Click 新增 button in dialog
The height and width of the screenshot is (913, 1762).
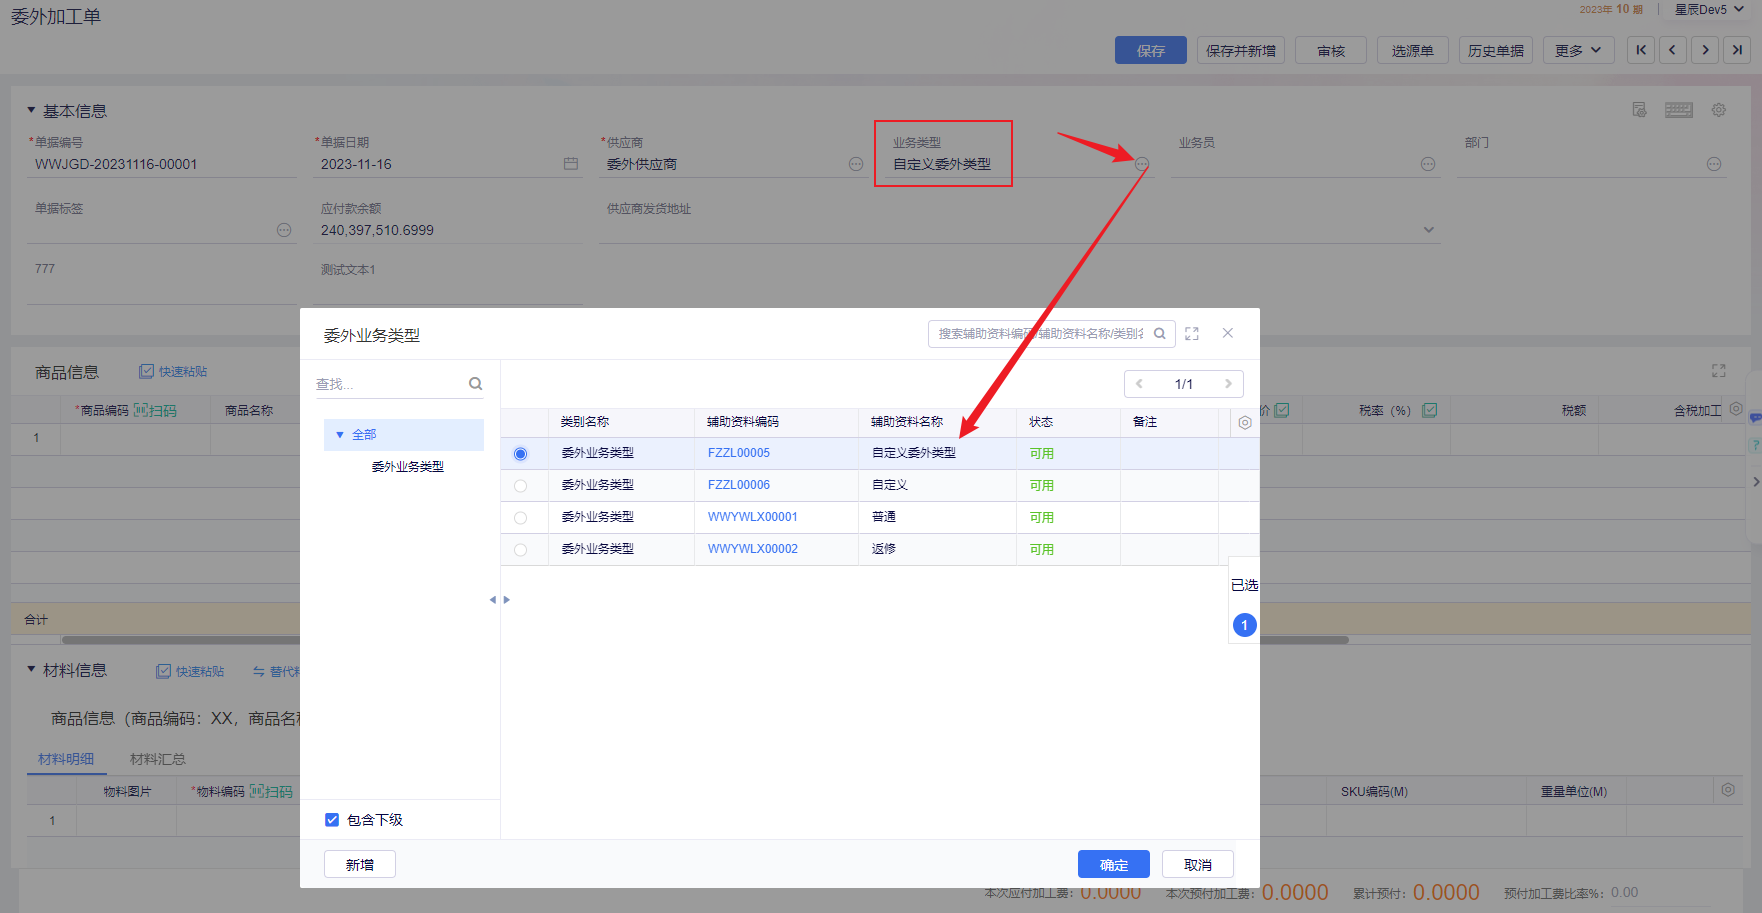(x=360, y=864)
